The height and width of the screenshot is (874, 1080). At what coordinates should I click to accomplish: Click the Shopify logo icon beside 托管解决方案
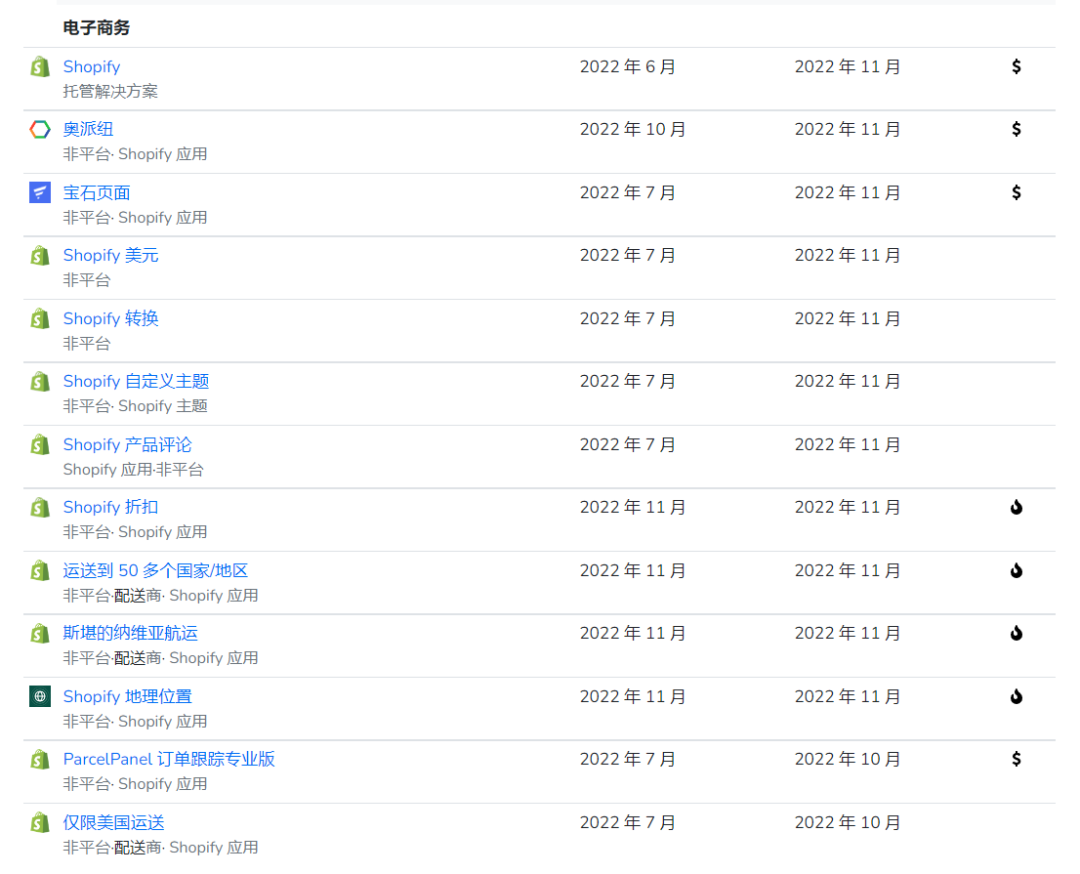(40, 67)
